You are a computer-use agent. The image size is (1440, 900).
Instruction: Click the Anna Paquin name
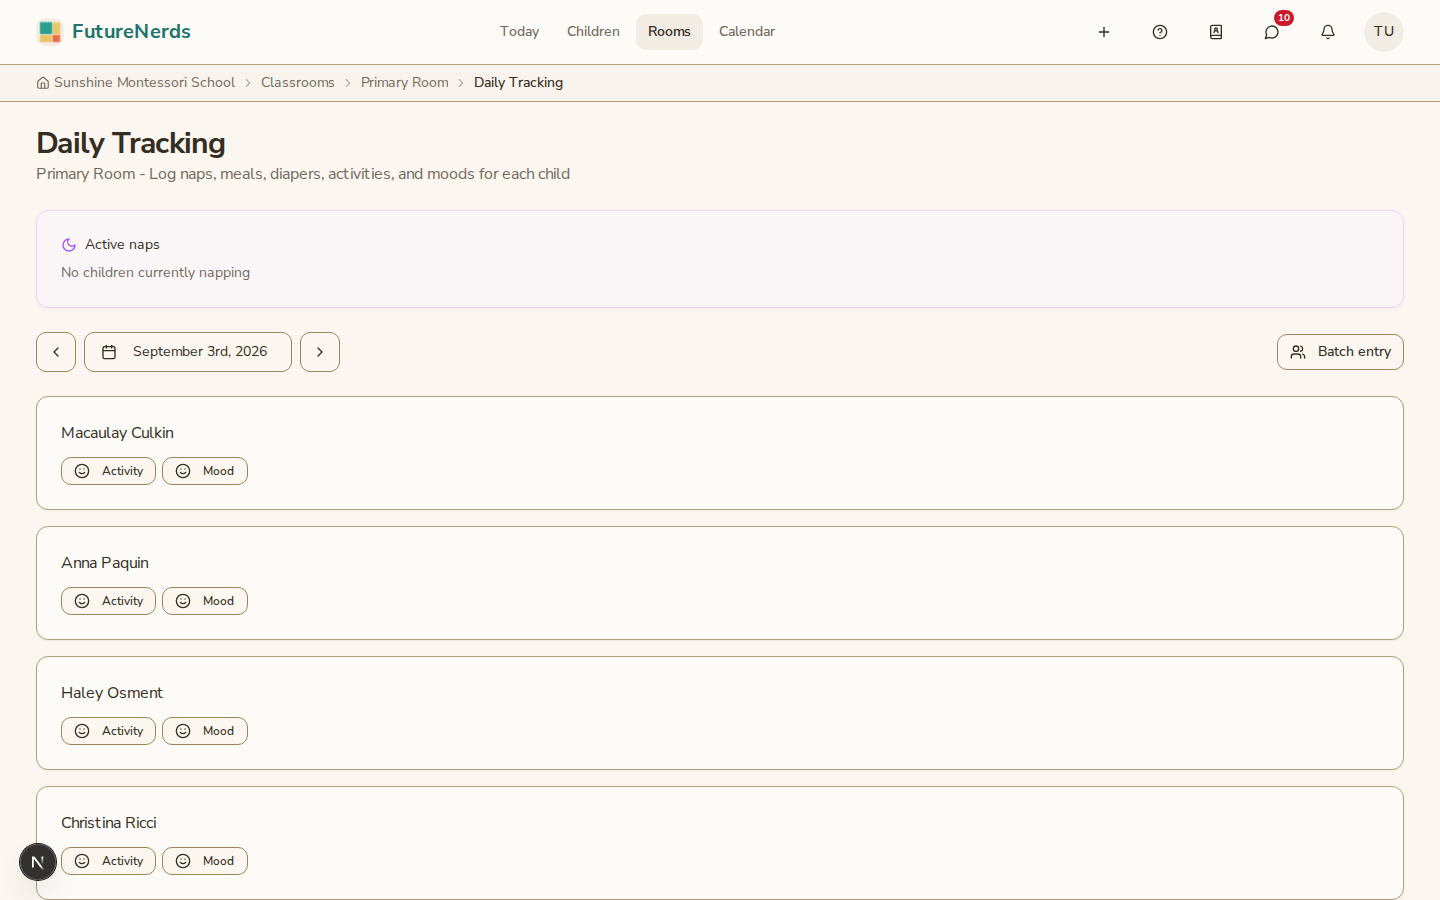click(105, 563)
